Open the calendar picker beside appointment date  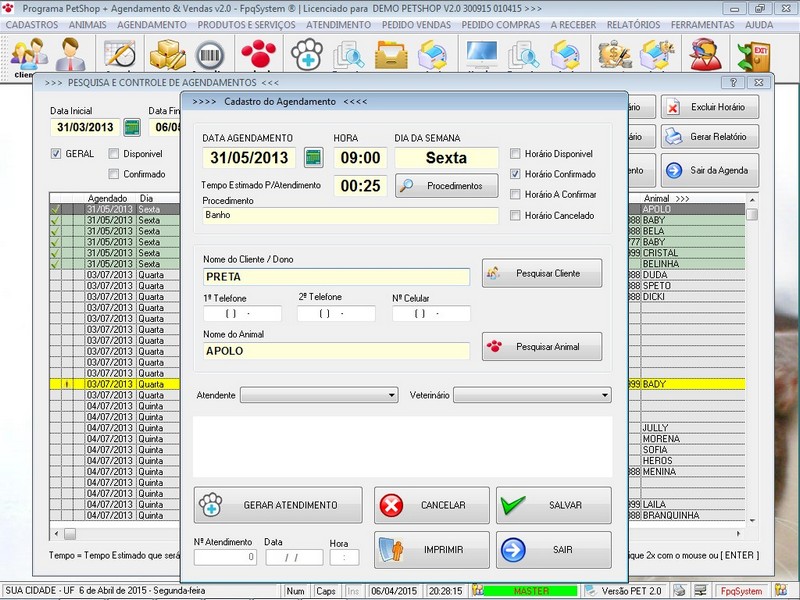(314, 158)
